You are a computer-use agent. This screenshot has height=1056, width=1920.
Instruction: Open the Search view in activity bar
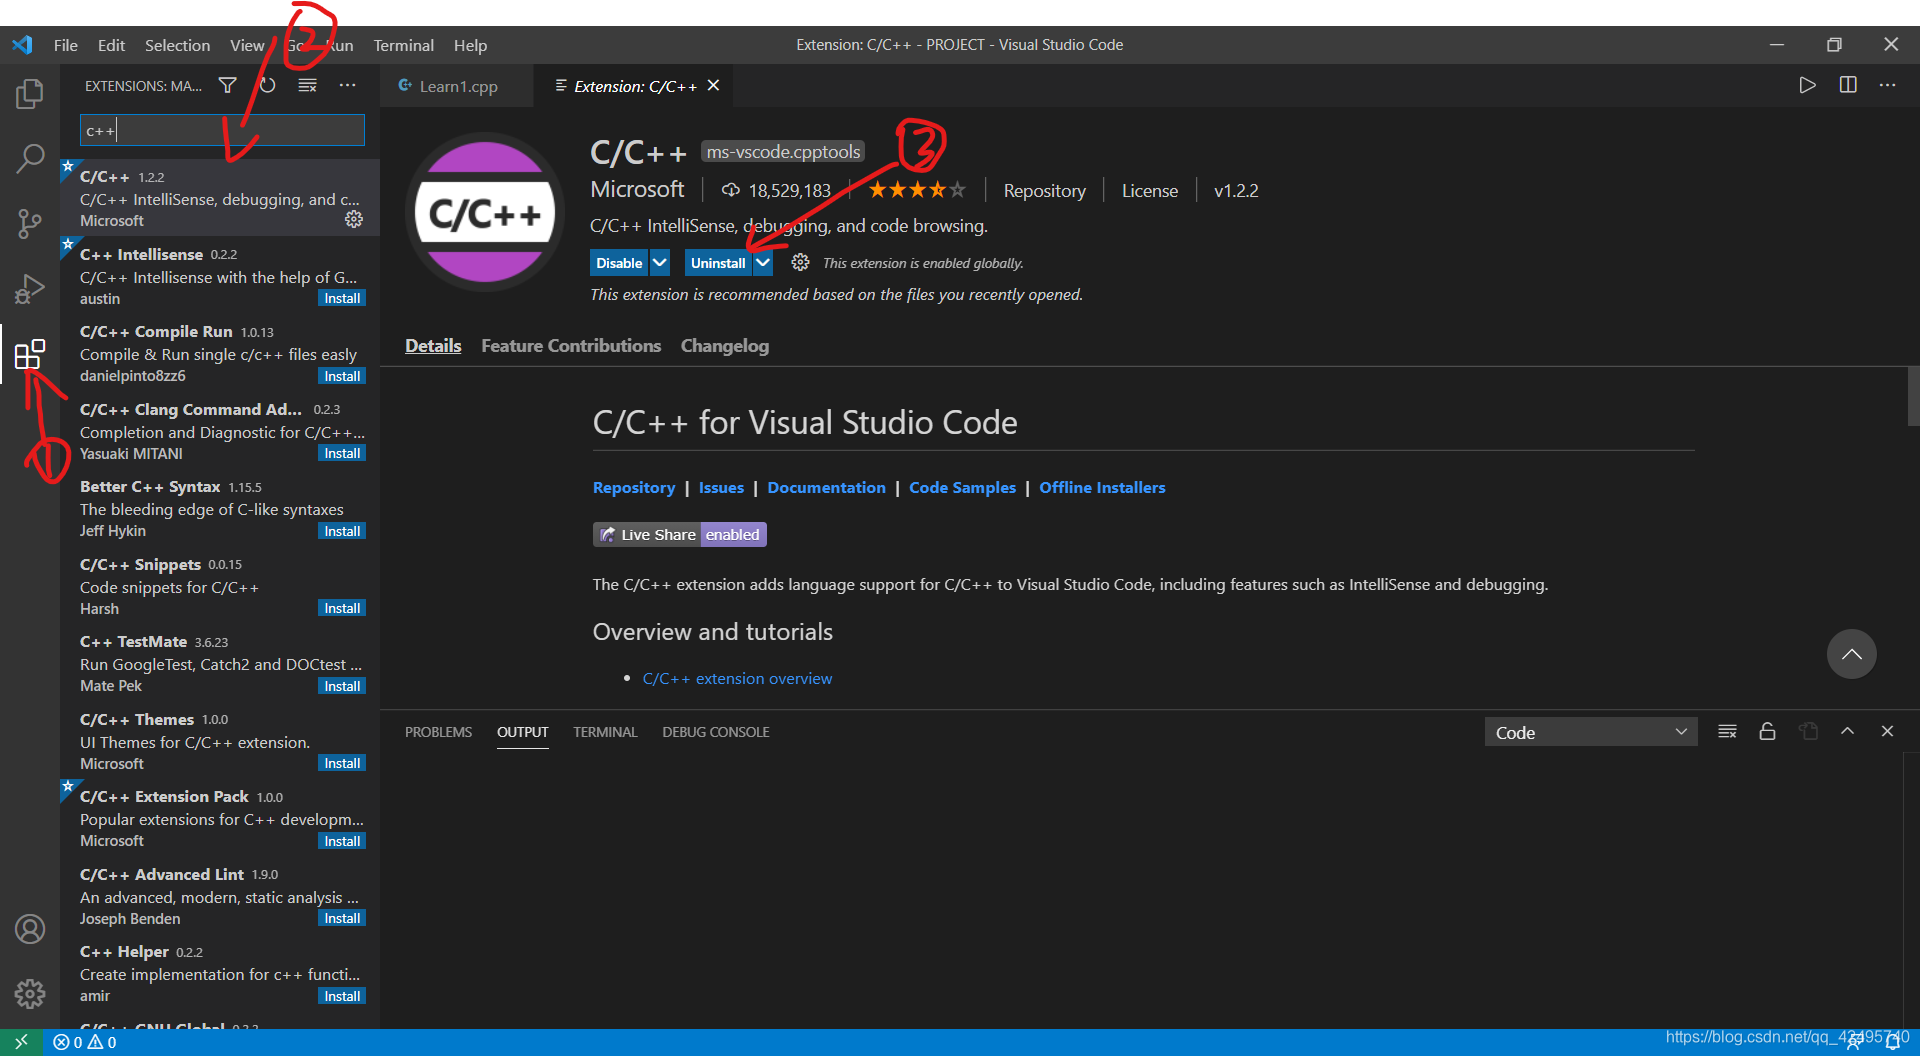point(30,158)
